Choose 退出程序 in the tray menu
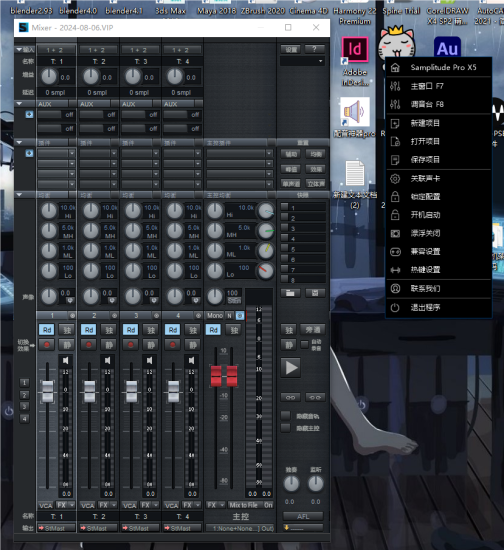 [438, 308]
